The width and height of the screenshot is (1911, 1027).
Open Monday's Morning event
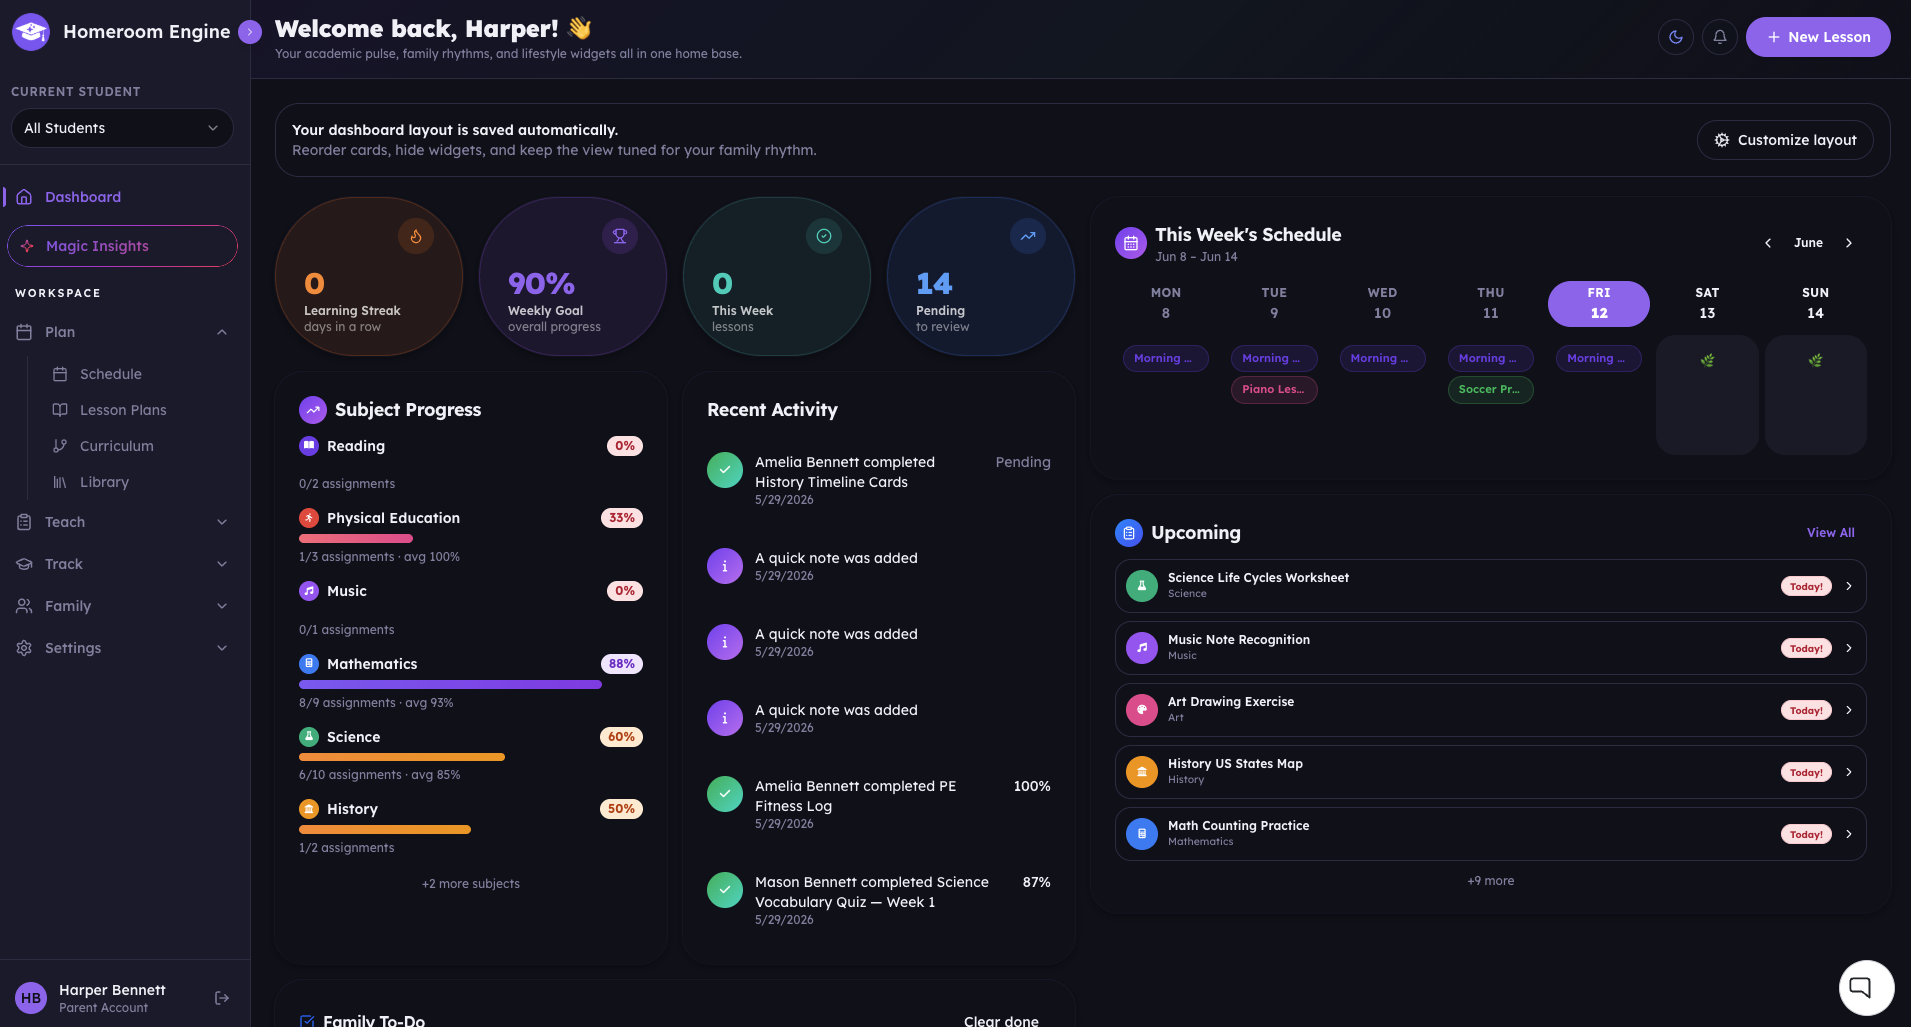1166,359
